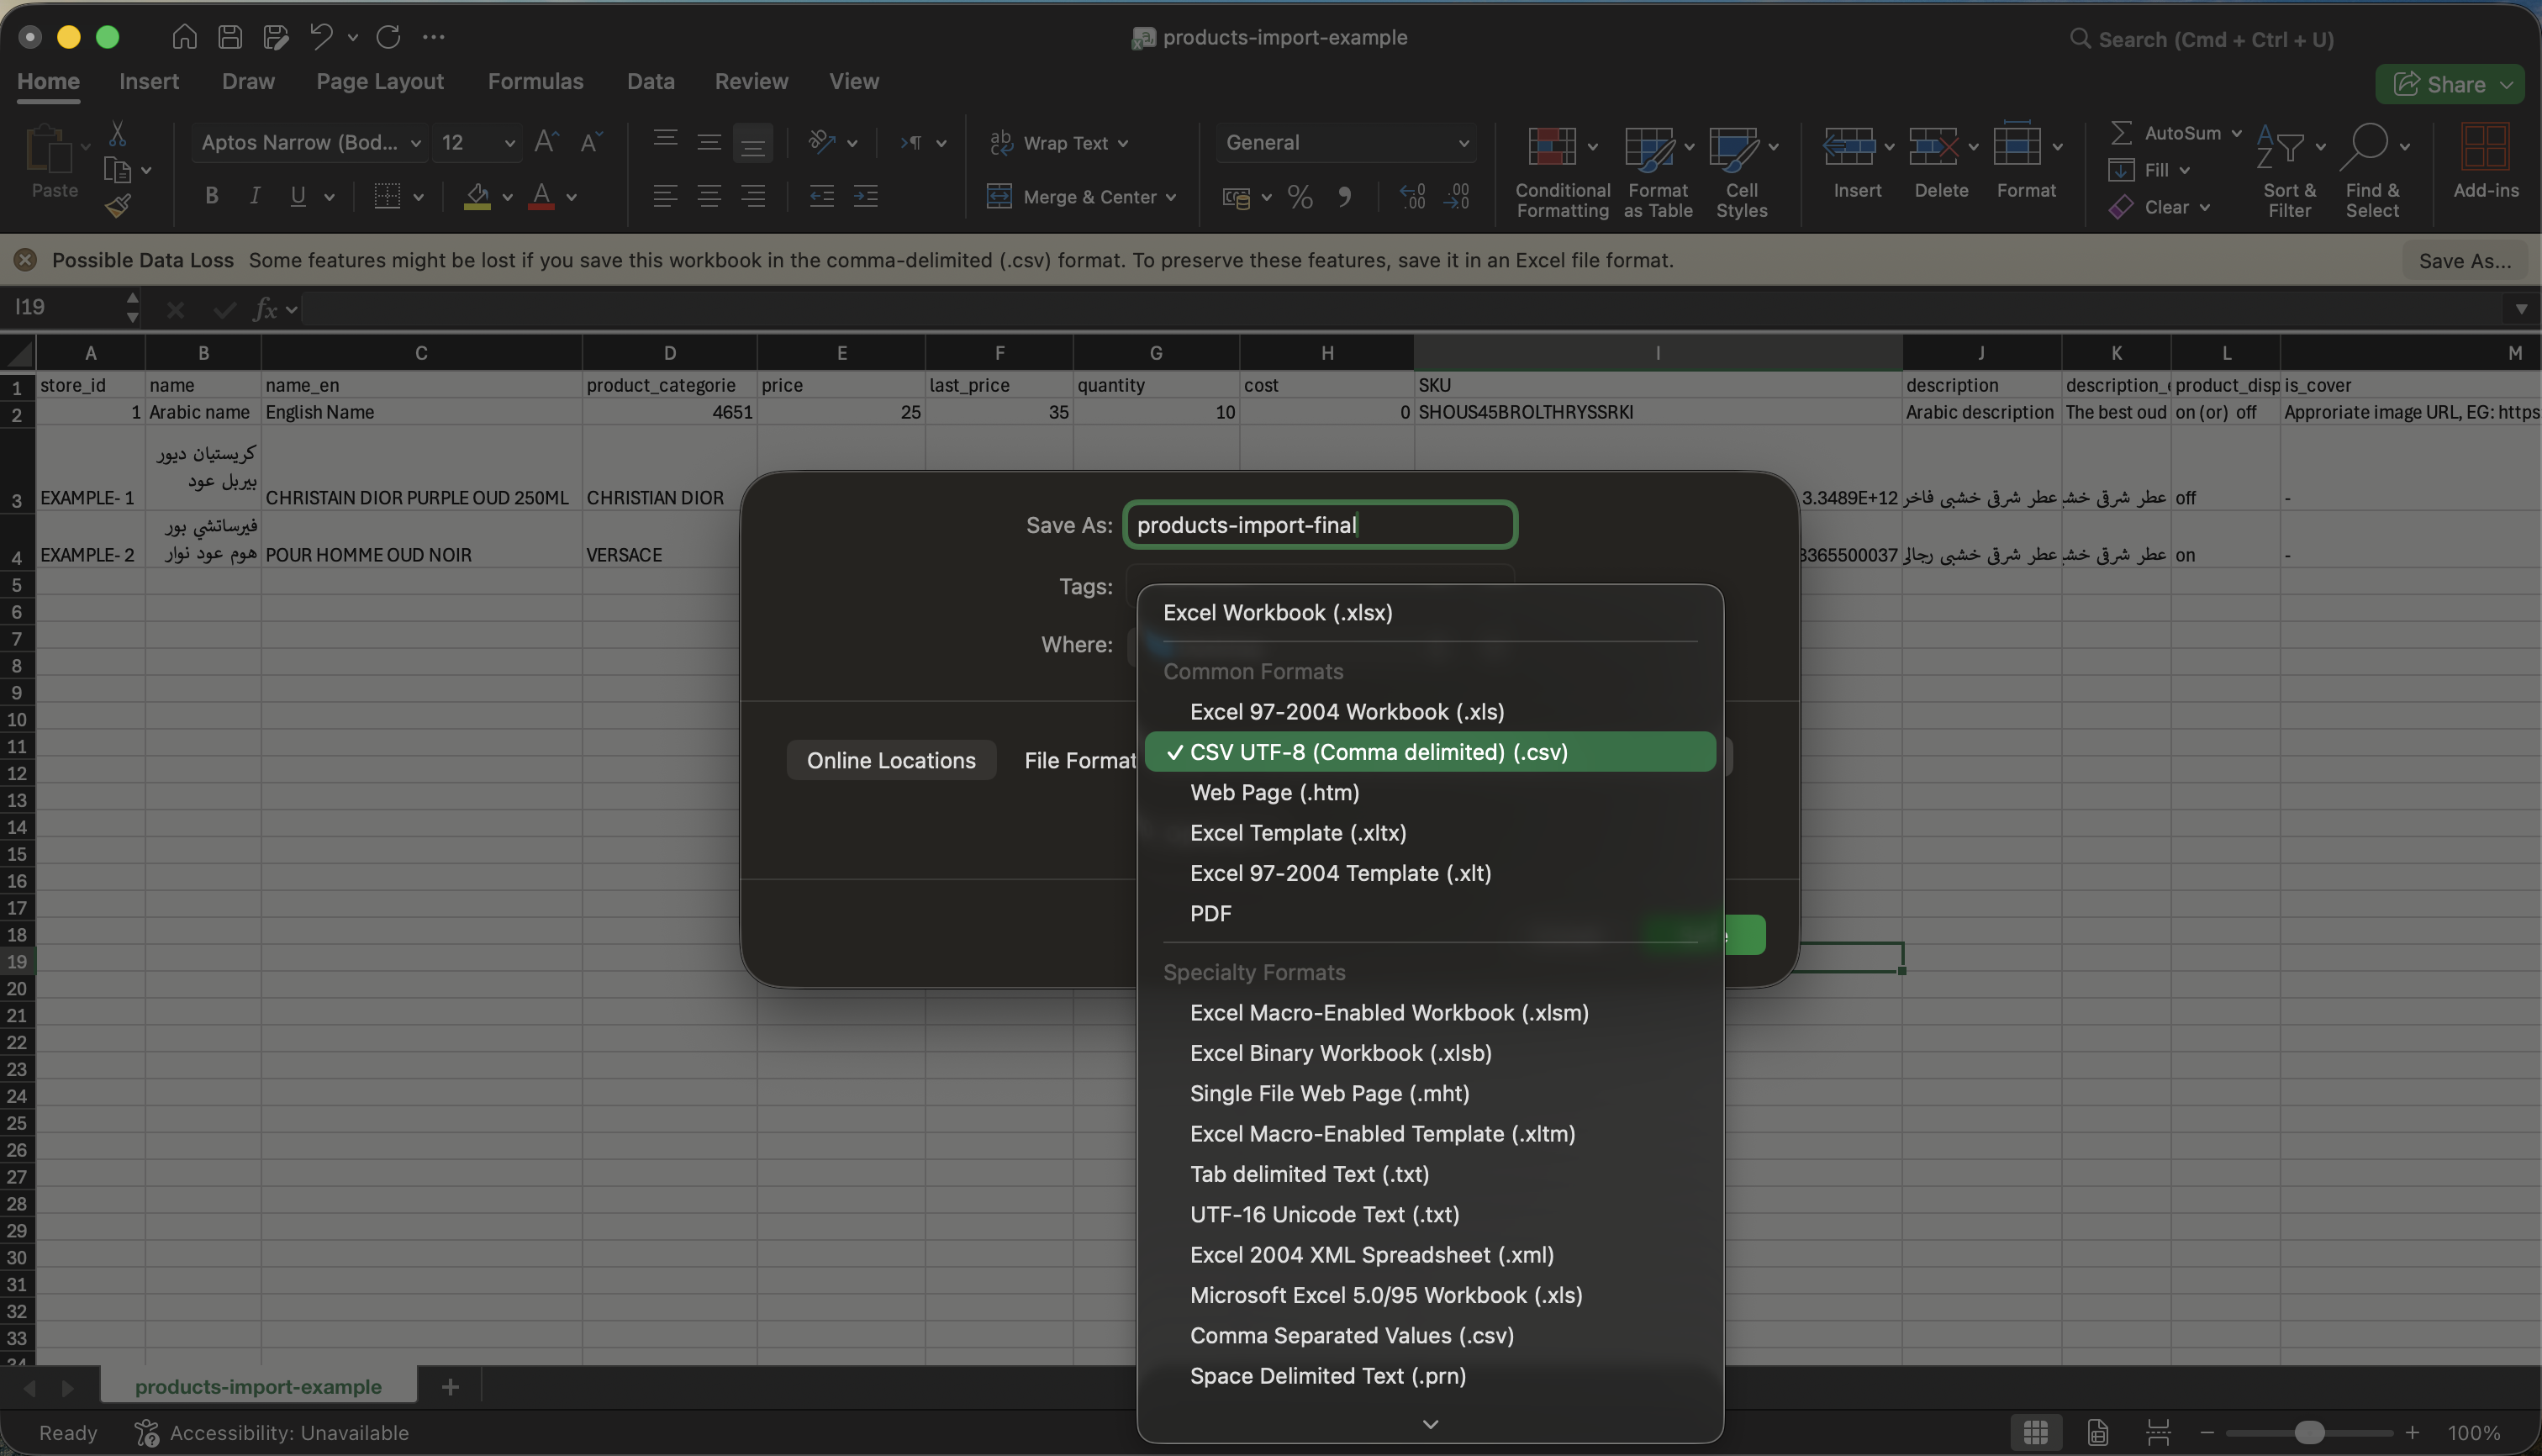Choose Excel Workbook (.xlsx) format
The height and width of the screenshot is (1456, 2542).
[1277, 613]
